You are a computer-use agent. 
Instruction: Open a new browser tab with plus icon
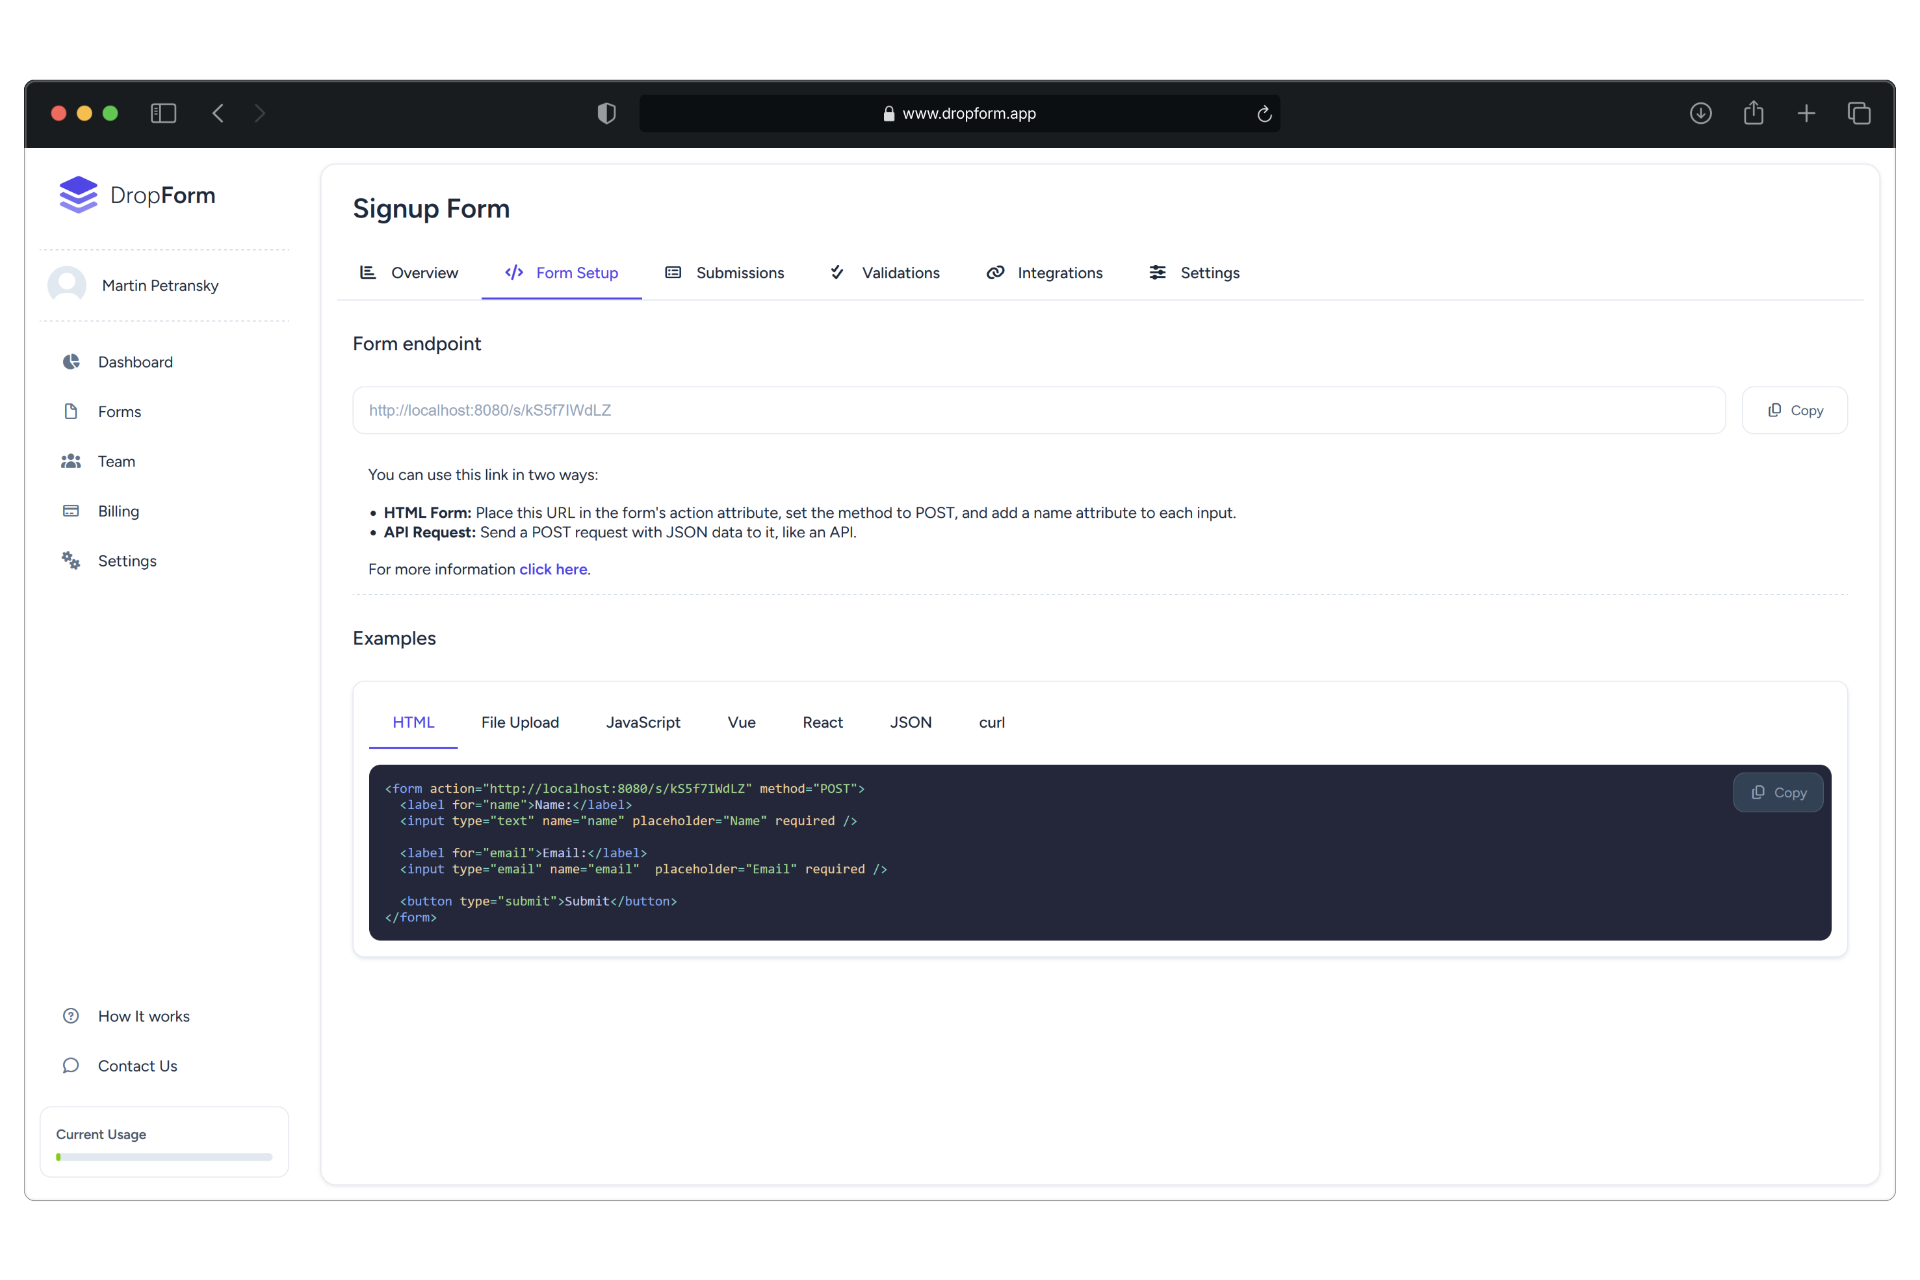point(1807,113)
